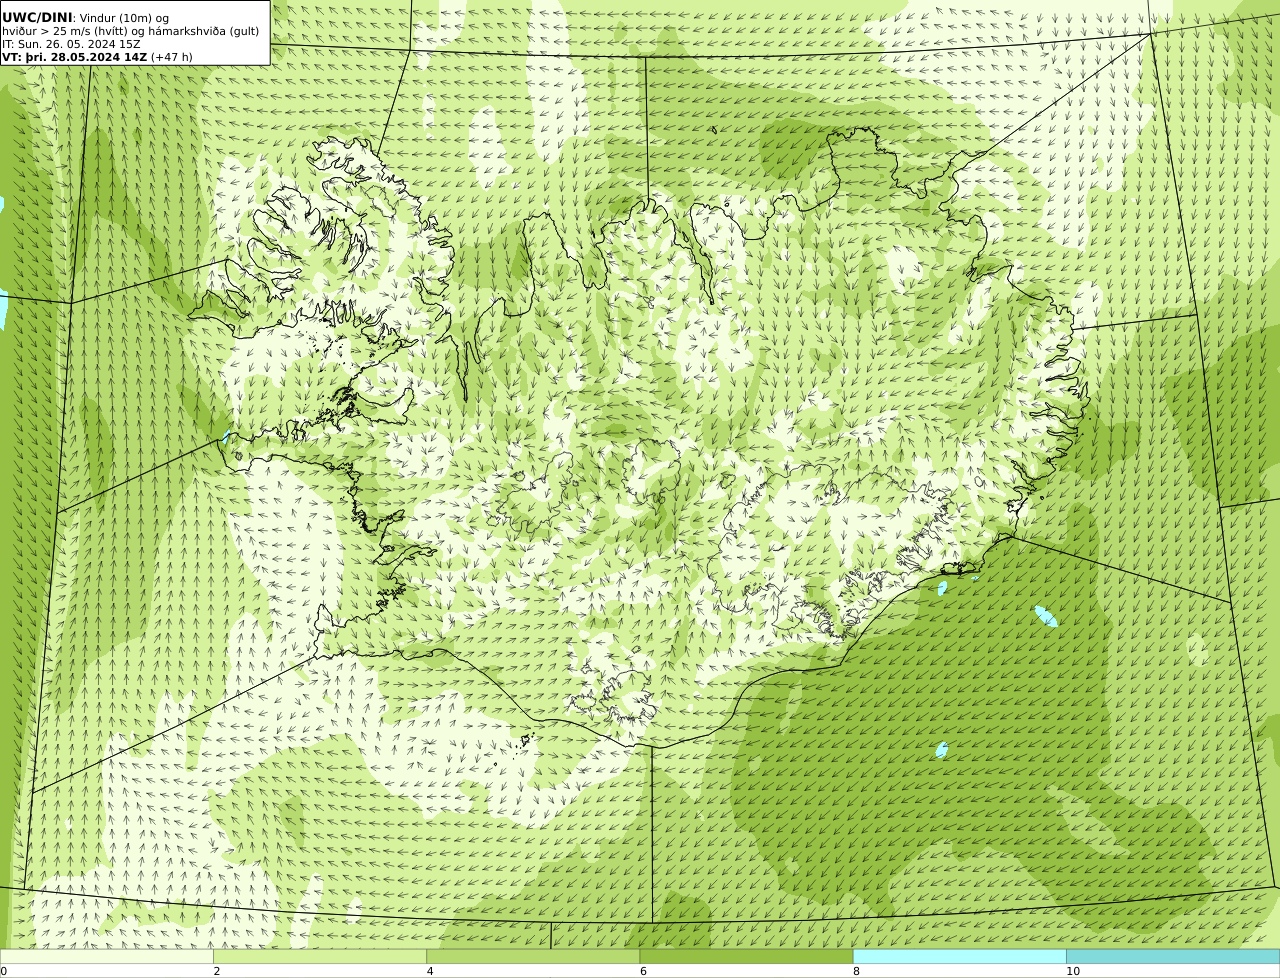Click the legend label "0"

4,971
